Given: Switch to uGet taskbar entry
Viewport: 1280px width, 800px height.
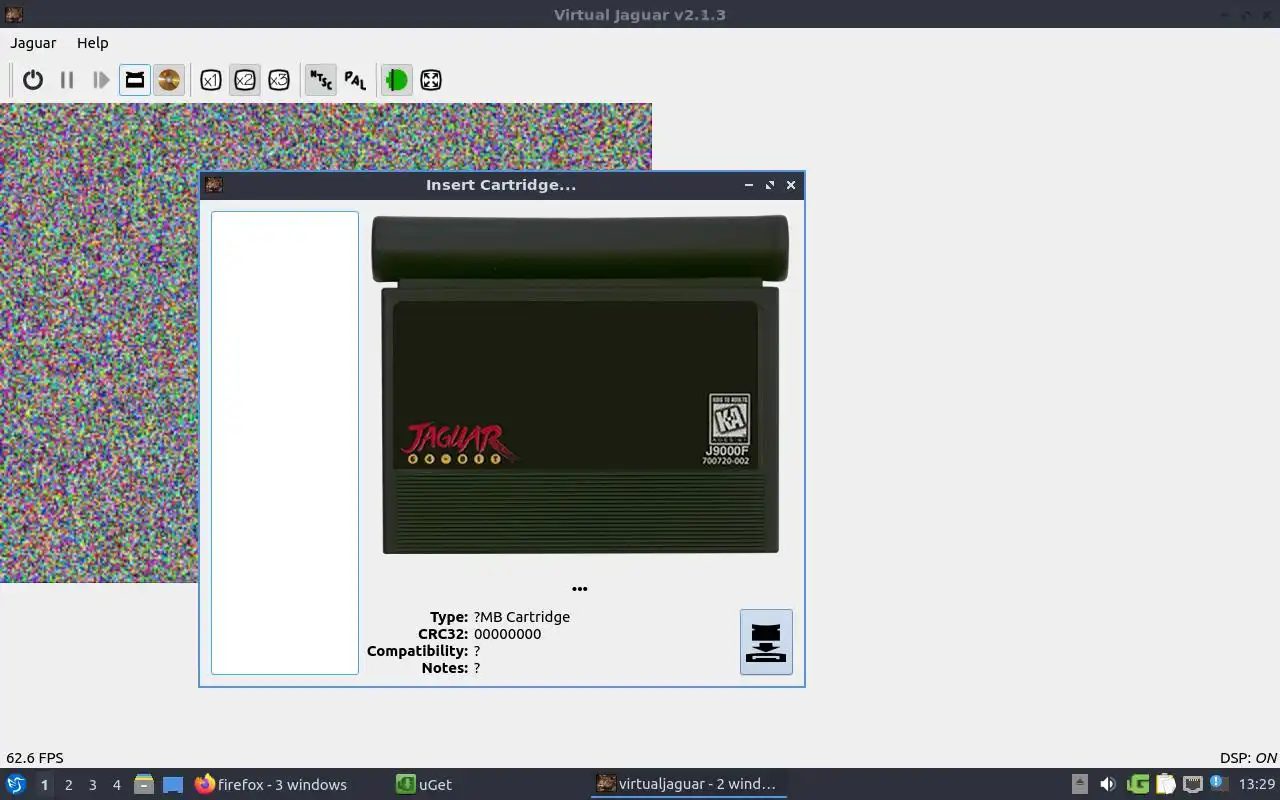Looking at the screenshot, I should coord(424,785).
